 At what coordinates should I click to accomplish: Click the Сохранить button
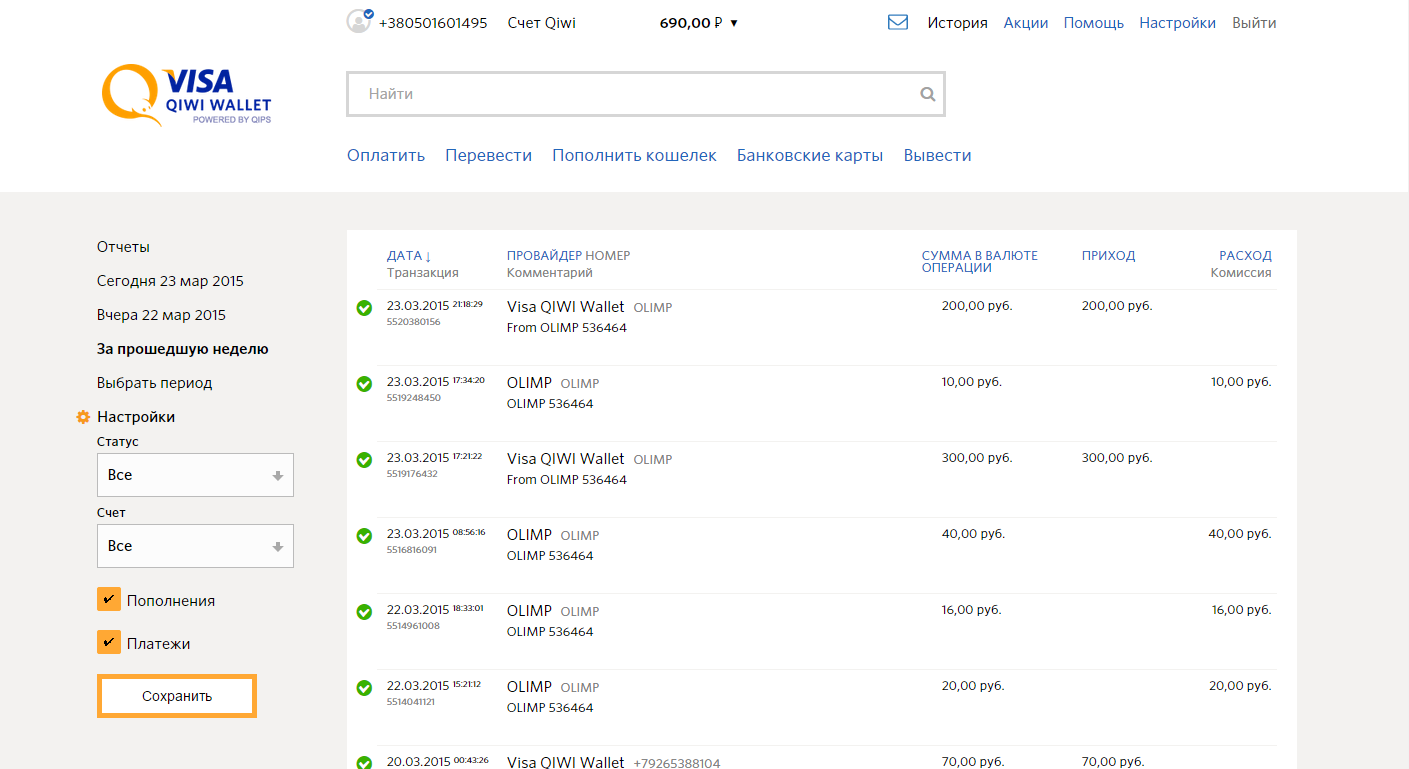click(x=177, y=696)
